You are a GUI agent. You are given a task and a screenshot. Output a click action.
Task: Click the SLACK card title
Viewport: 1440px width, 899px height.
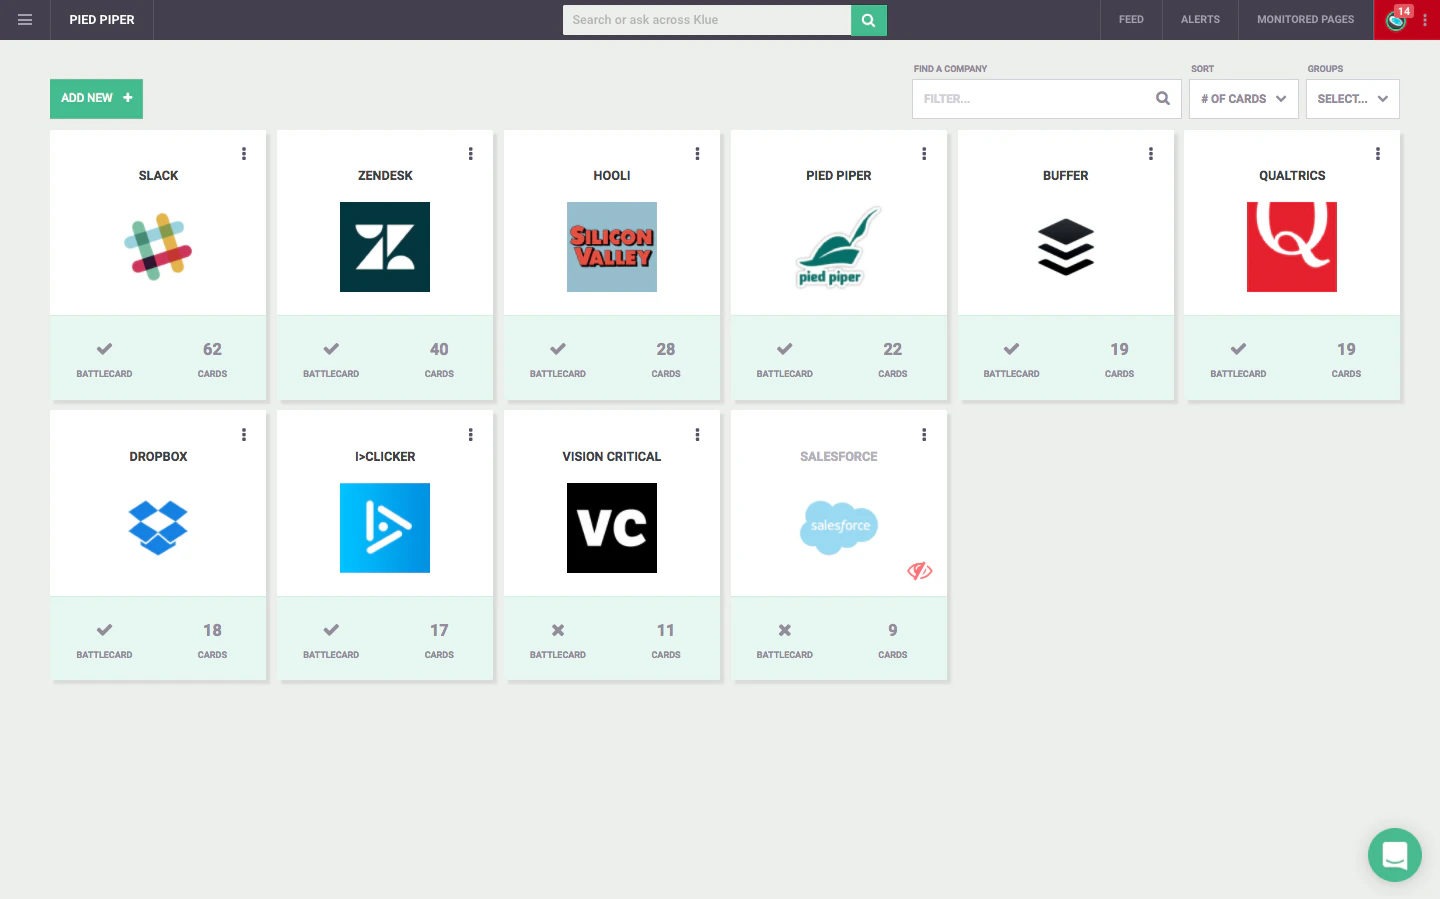point(158,175)
